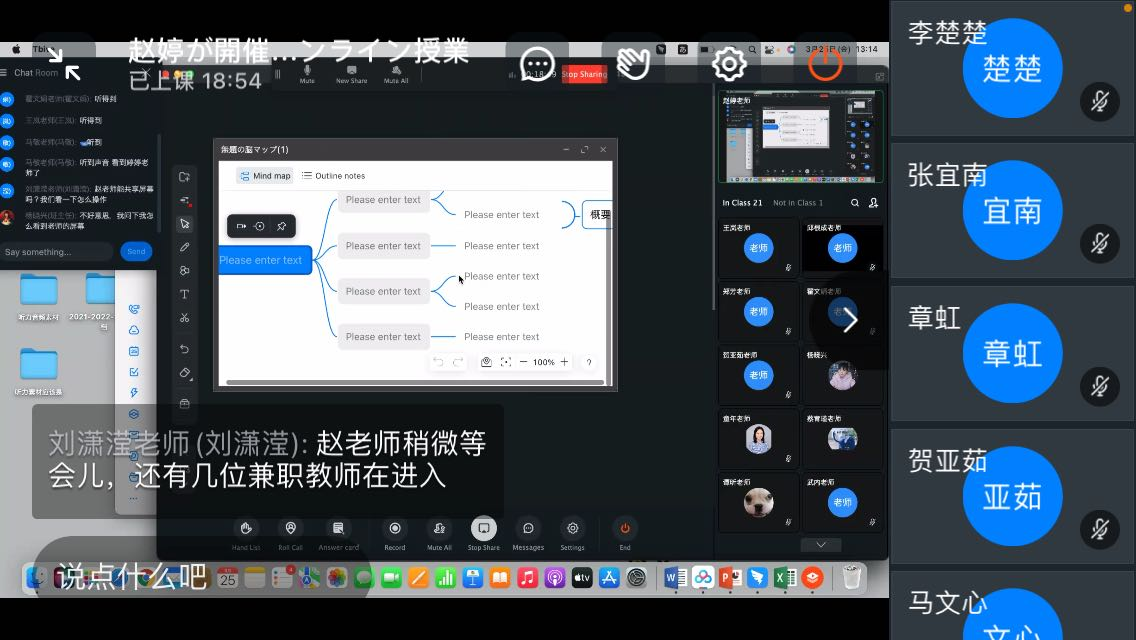Image resolution: width=1136 pixels, height=640 pixels.
Task: Expand the participant grid with the down chevron
Action: point(821,545)
